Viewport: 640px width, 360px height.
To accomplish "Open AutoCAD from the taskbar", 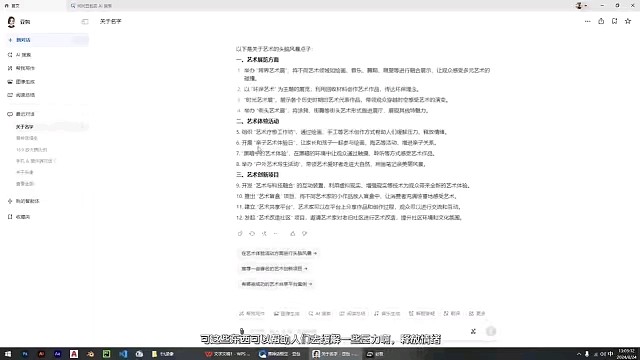I will coord(74,354).
